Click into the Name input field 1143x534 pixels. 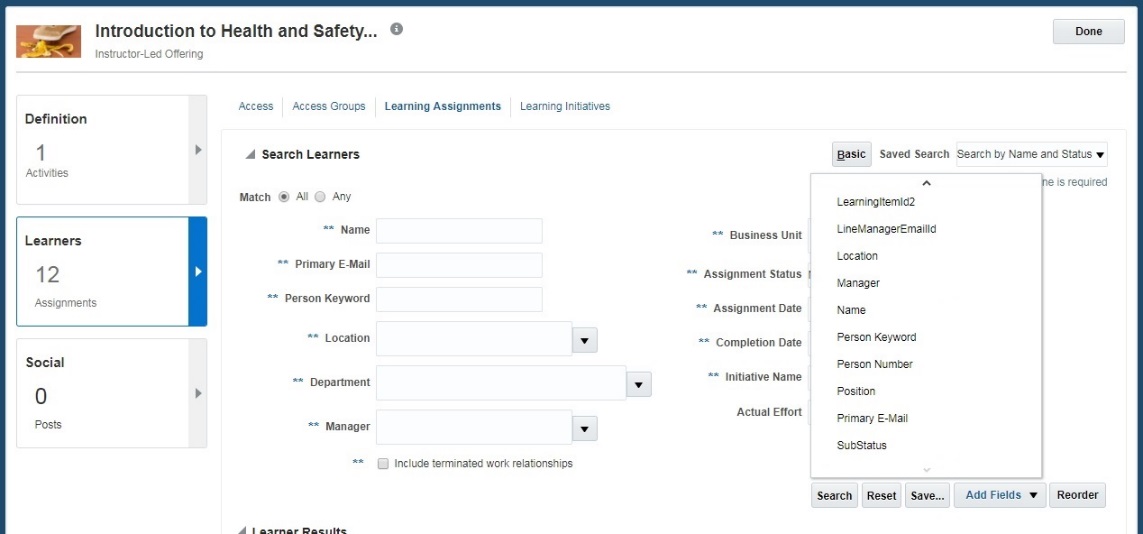click(459, 231)
